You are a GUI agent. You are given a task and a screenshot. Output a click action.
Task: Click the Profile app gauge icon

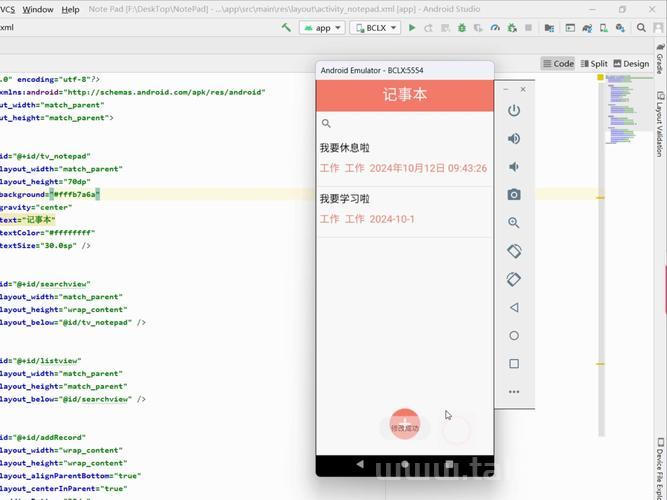coord(495,28)
